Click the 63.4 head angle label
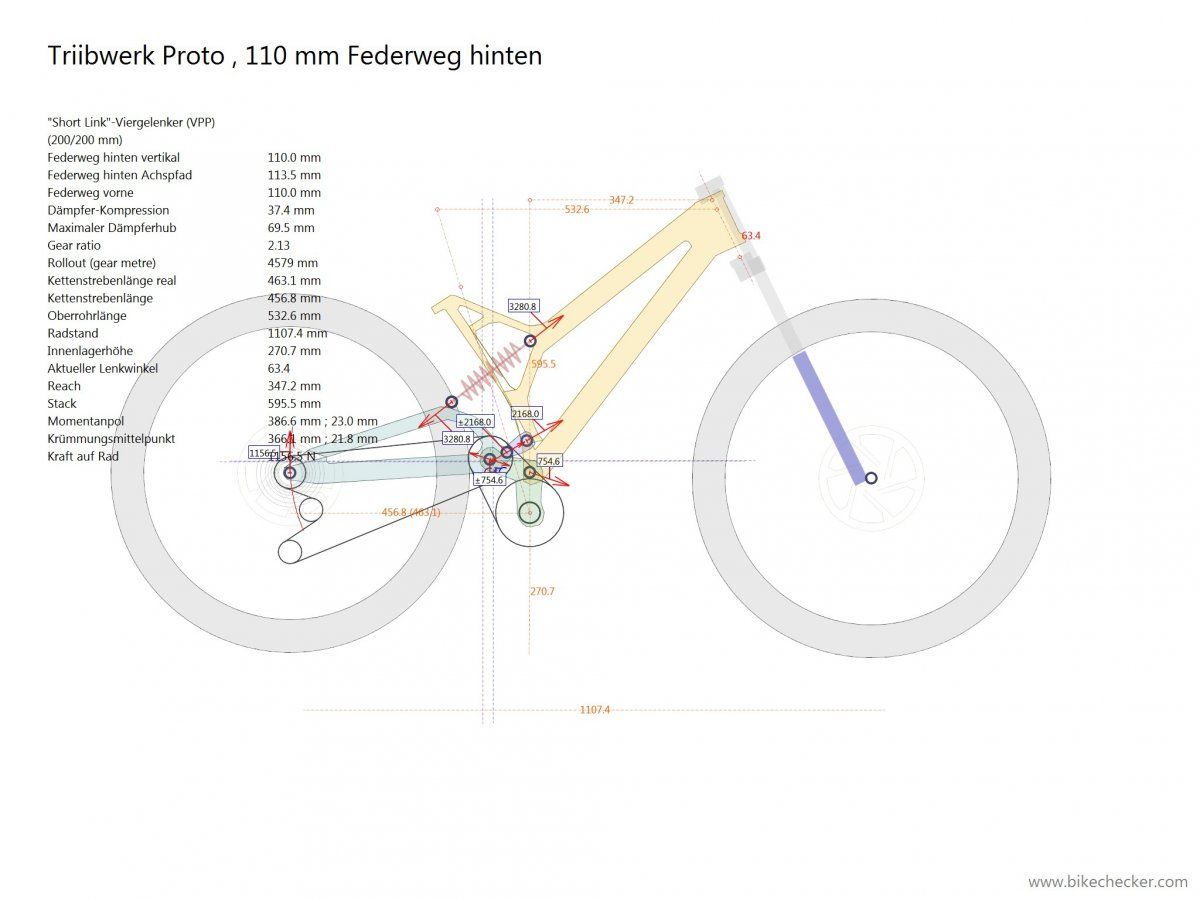Image resolution: width=1200 pixels, height=900 pixels. tap(751, 236)
